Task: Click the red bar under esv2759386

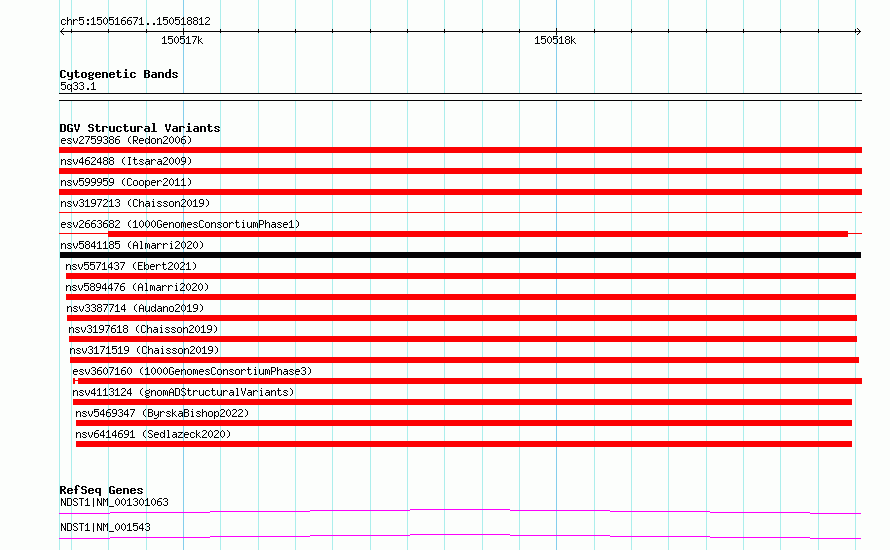Action: pyautogui.click(x=460, y=150)
